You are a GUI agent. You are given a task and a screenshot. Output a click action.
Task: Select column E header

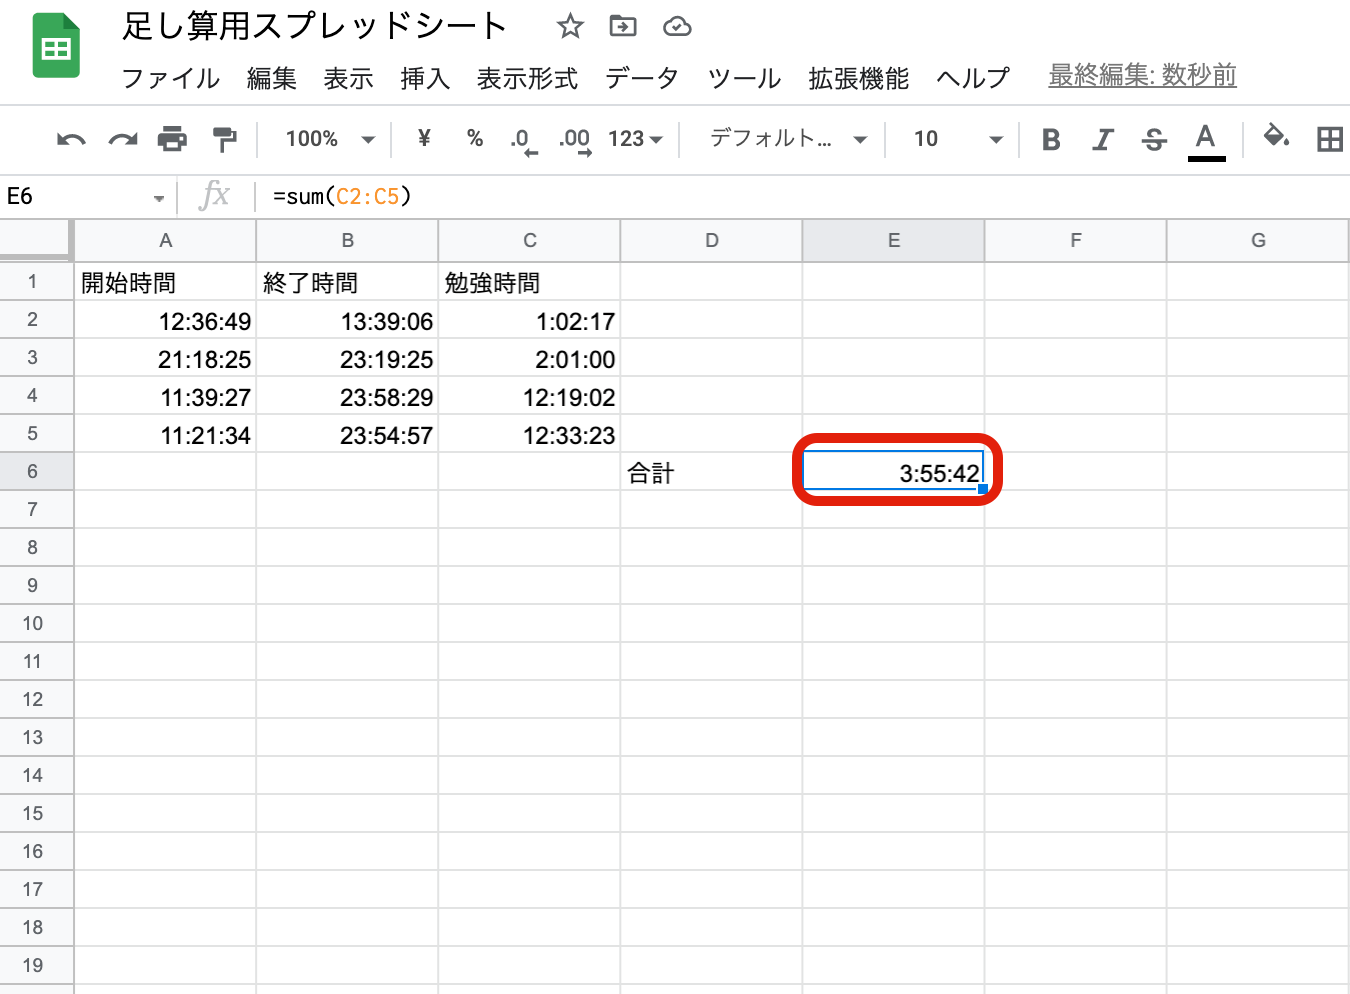point(893,240)
